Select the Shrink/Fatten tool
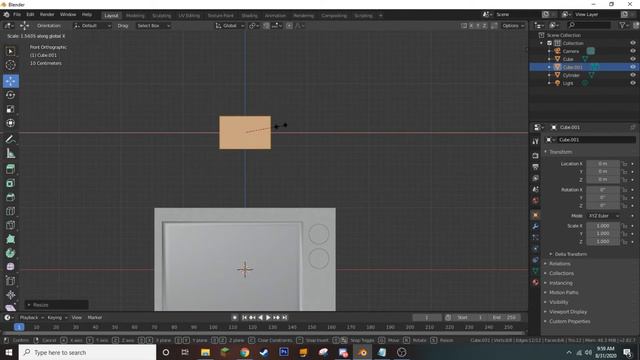 (11, 295)
